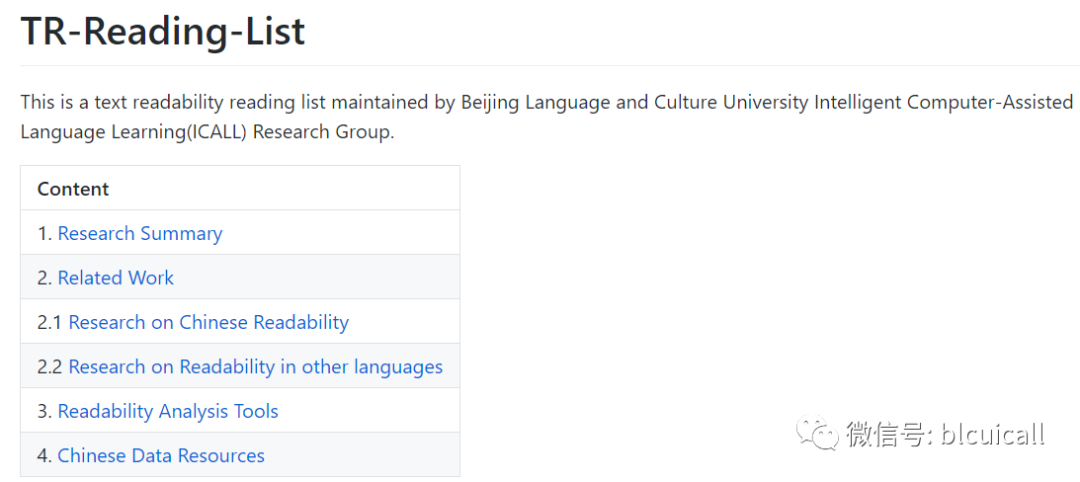This screenshot has height=482, width=1080.
Task: Click the "3." number before Readability Analysis Tools
Action: pos(44,411)
